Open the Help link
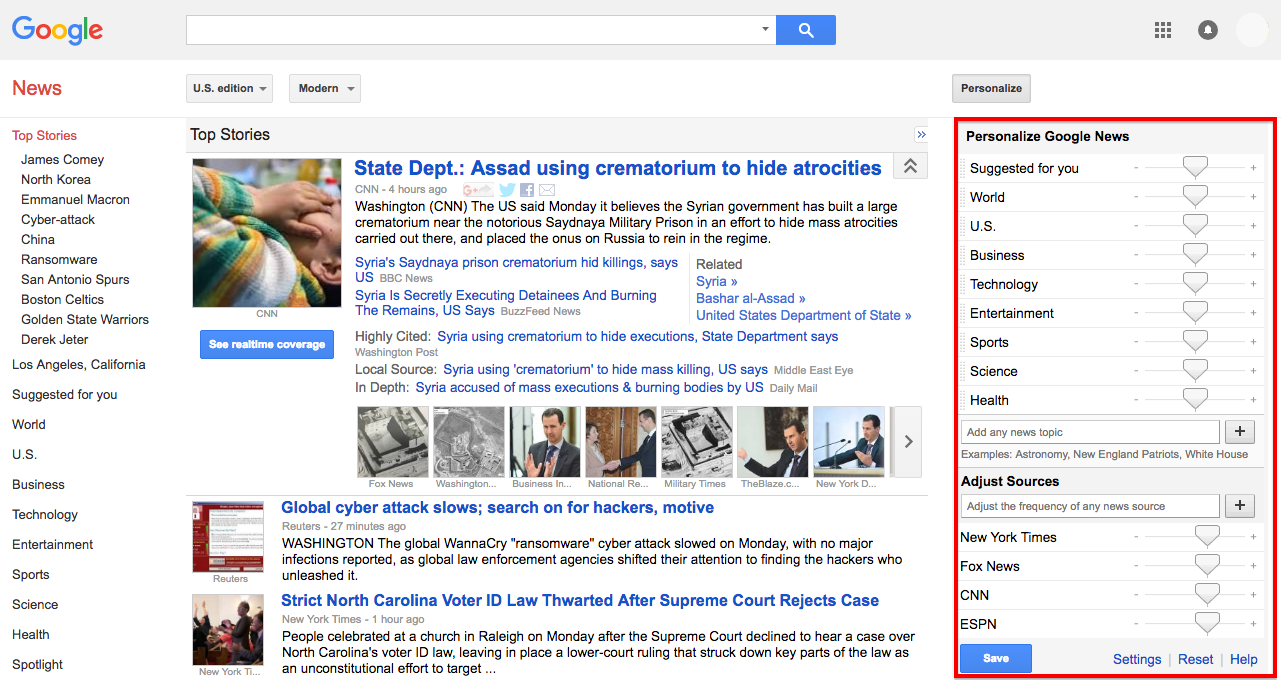Image resolution: width=1281 pixels, height=685 pixels. (x=1244, y=660)
